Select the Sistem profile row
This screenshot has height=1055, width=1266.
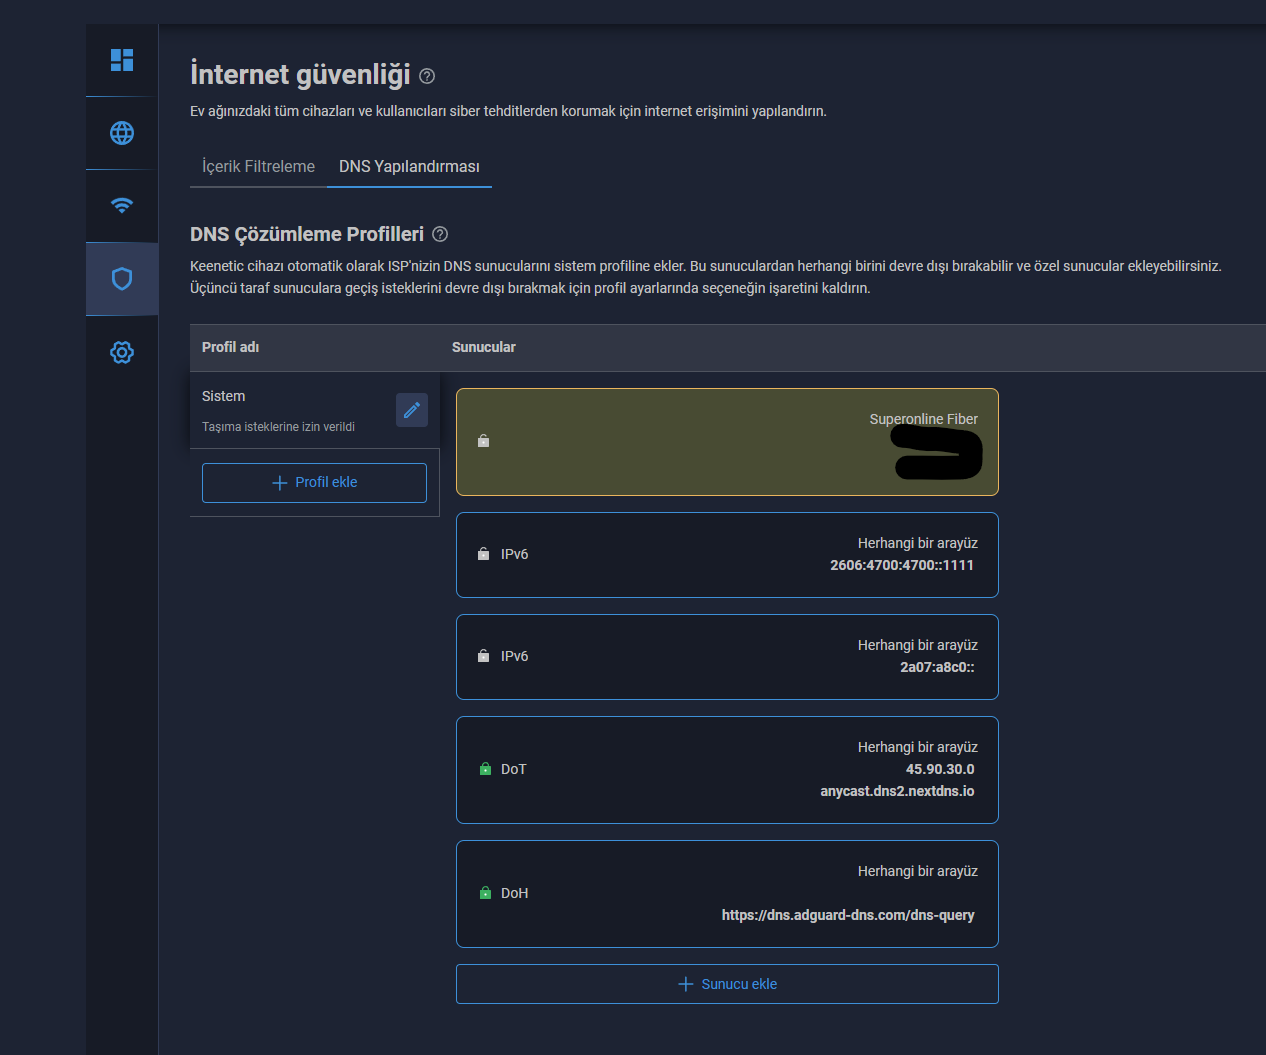coord(290,410)
